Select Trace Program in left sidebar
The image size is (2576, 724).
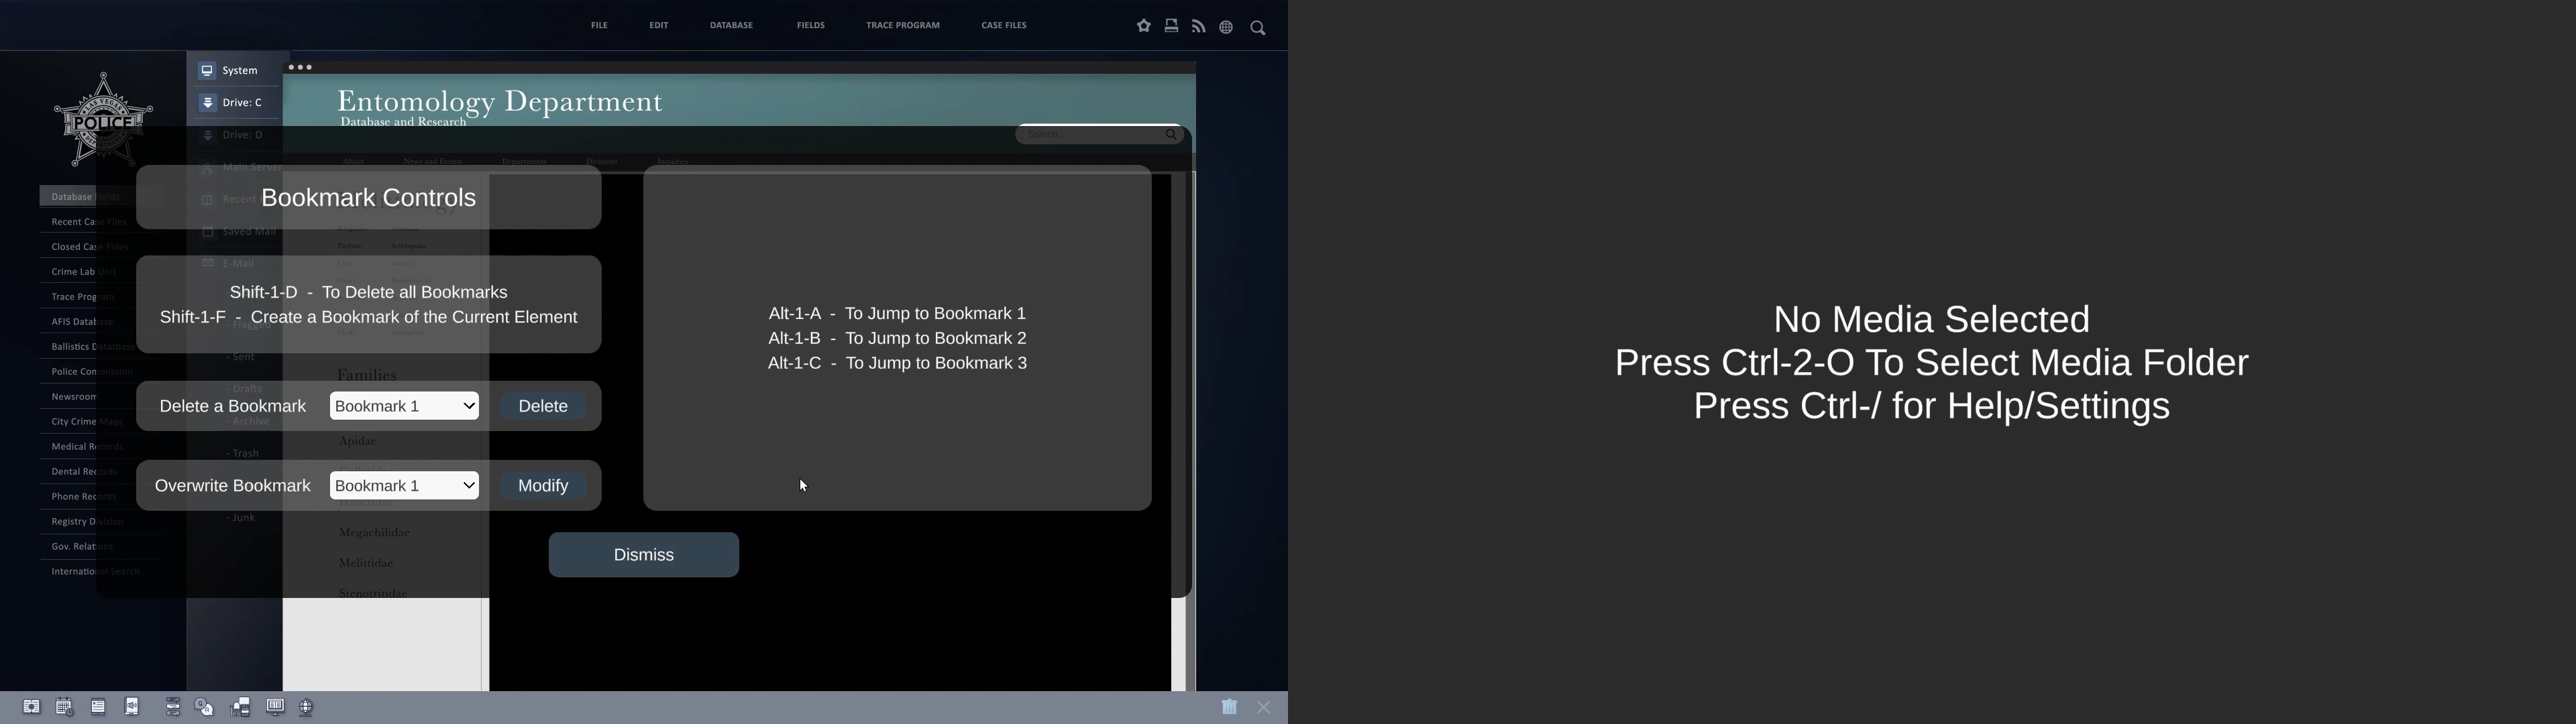tap(82, 297)
